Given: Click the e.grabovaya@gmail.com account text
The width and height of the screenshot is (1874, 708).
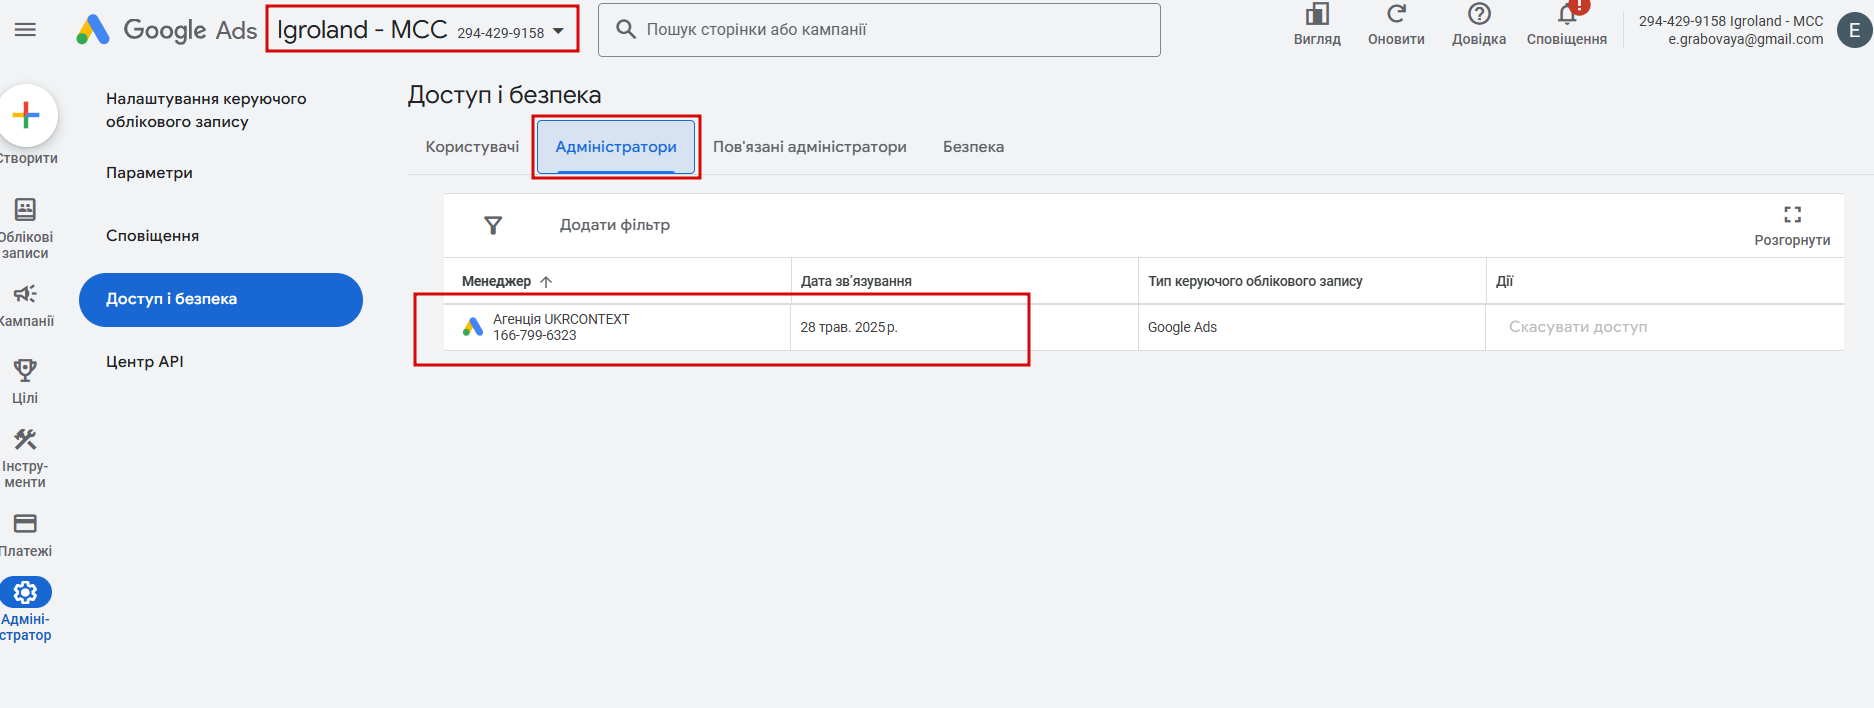Looking at the screenshot, I should click(1745, 39).
